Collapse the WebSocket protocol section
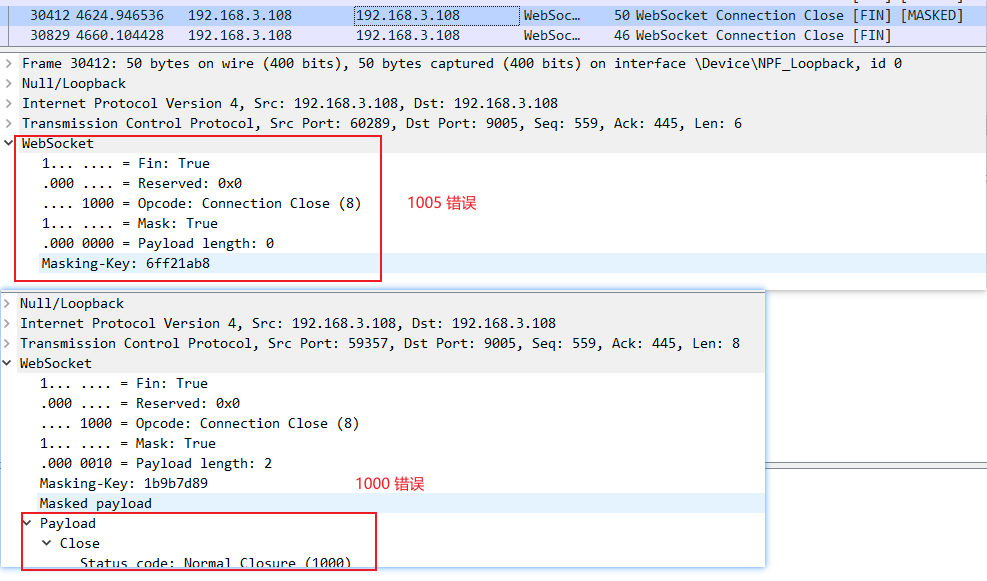 point(8,143)
